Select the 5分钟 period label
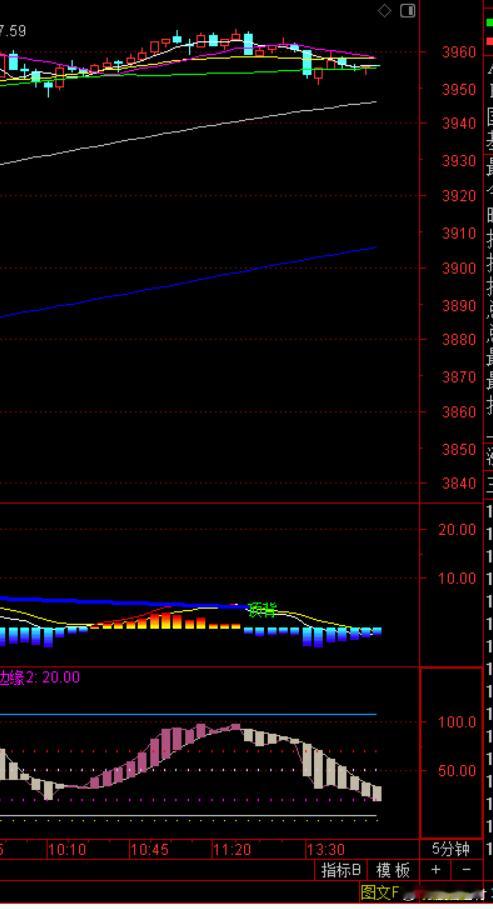The image size is (493, 909). (451, 849)
